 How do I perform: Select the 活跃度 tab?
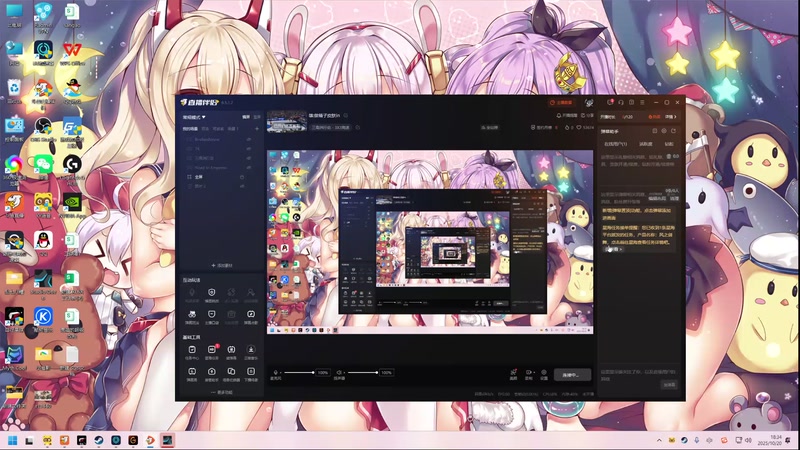(x=646, y=144)
